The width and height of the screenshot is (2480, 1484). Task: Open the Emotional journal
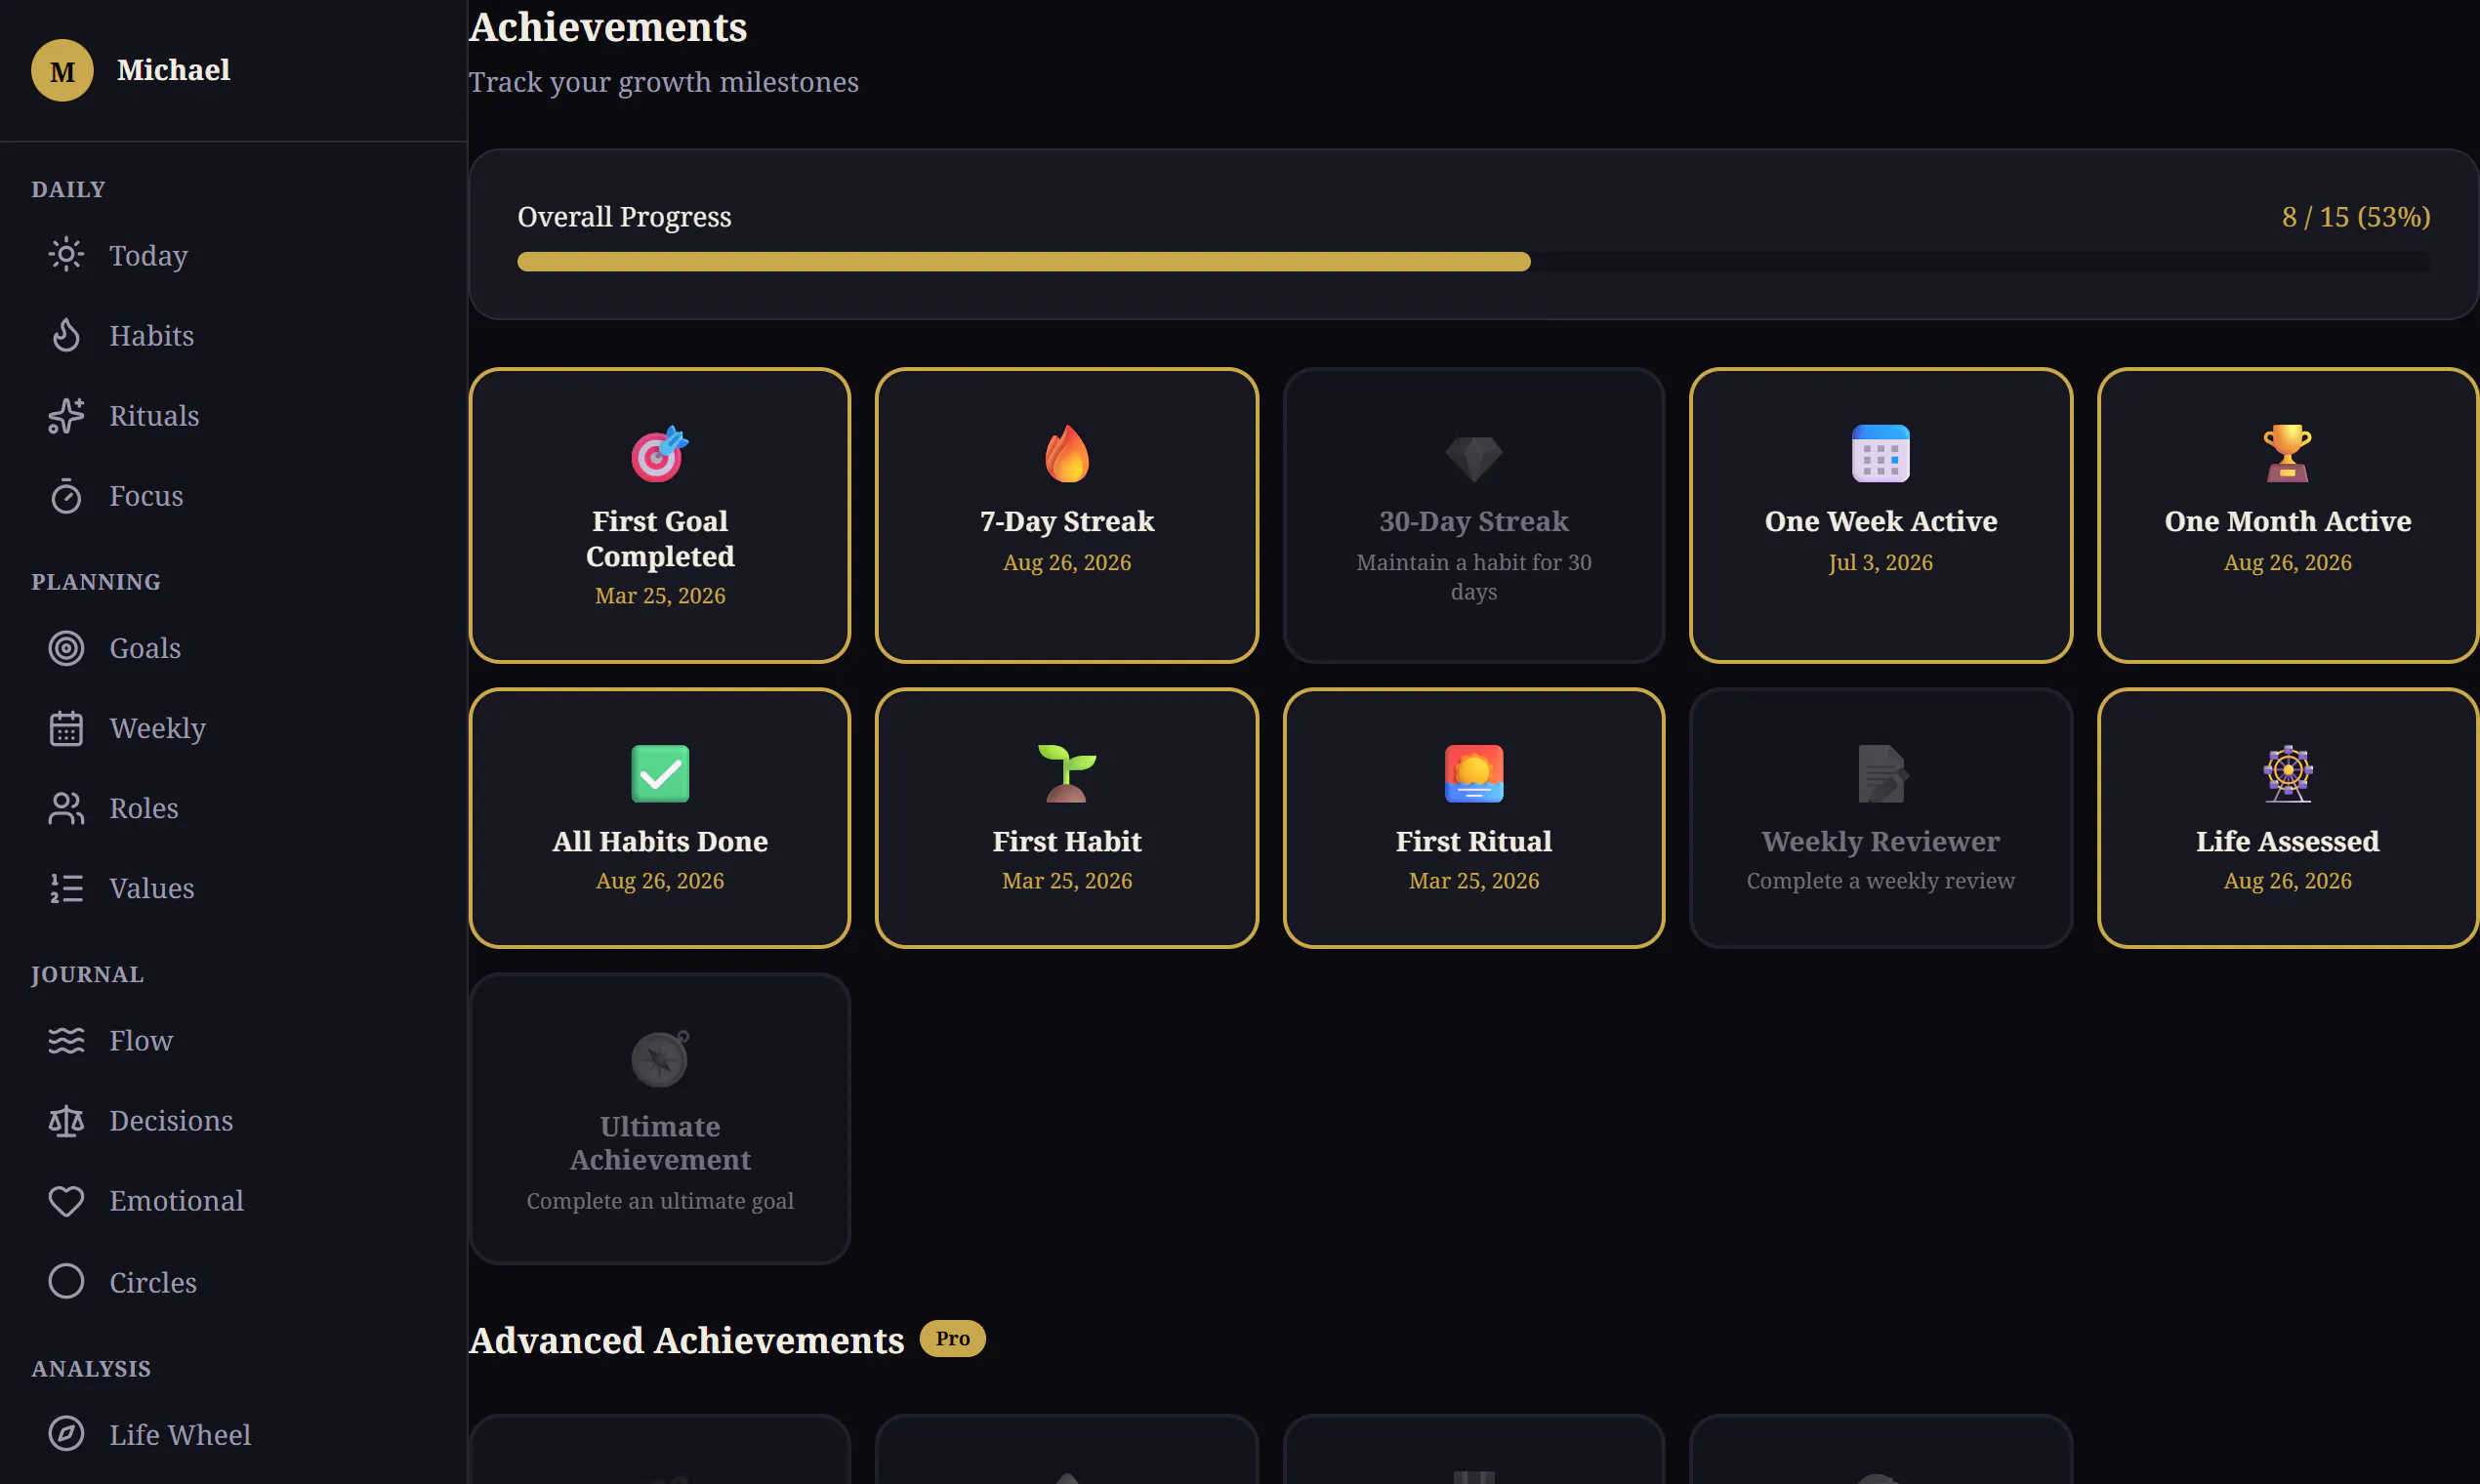click(234, 1200)
